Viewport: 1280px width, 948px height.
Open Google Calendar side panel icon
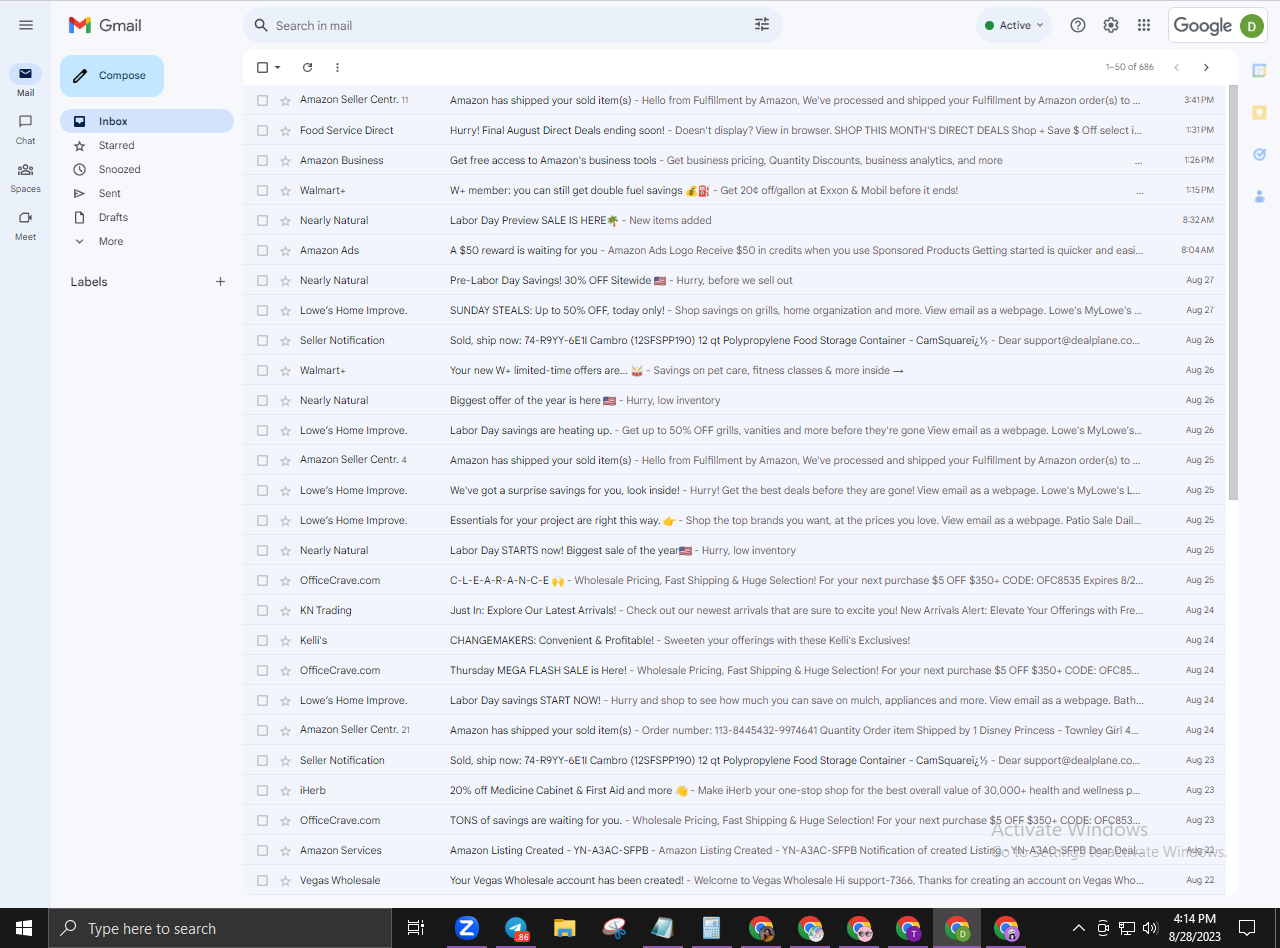1259,70
